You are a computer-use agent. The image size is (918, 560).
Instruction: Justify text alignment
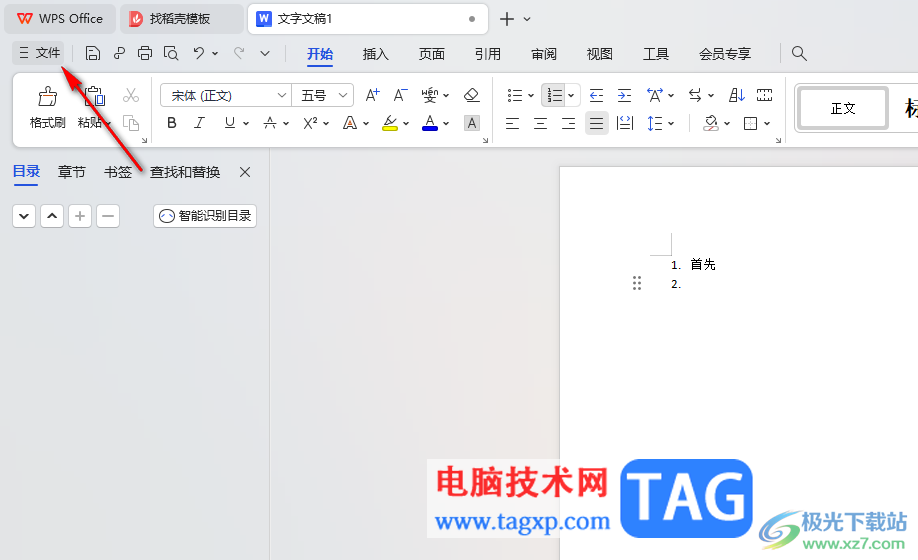click(597, 123)
